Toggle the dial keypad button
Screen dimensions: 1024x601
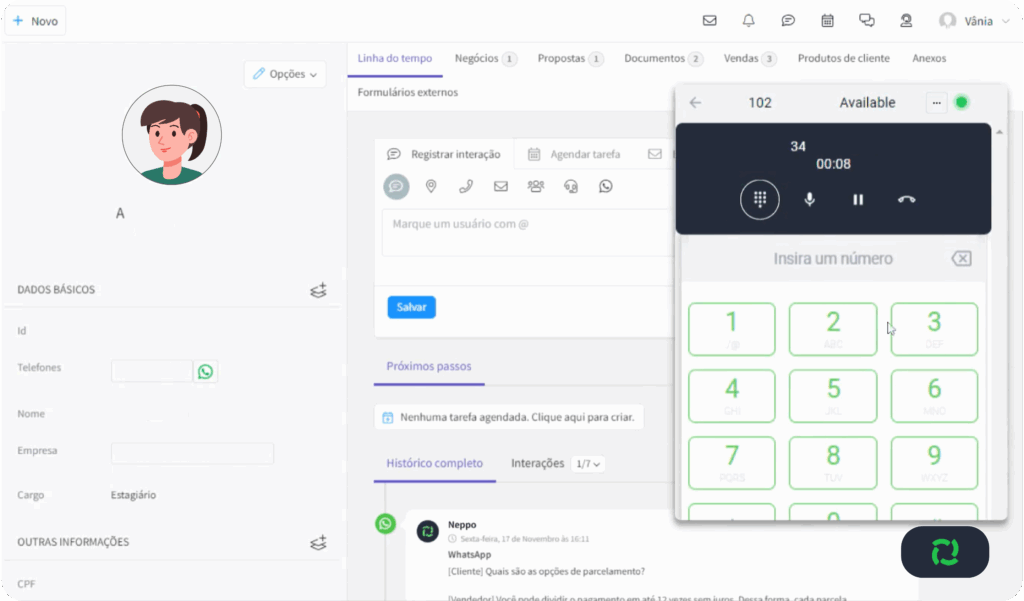pos(760,199)
